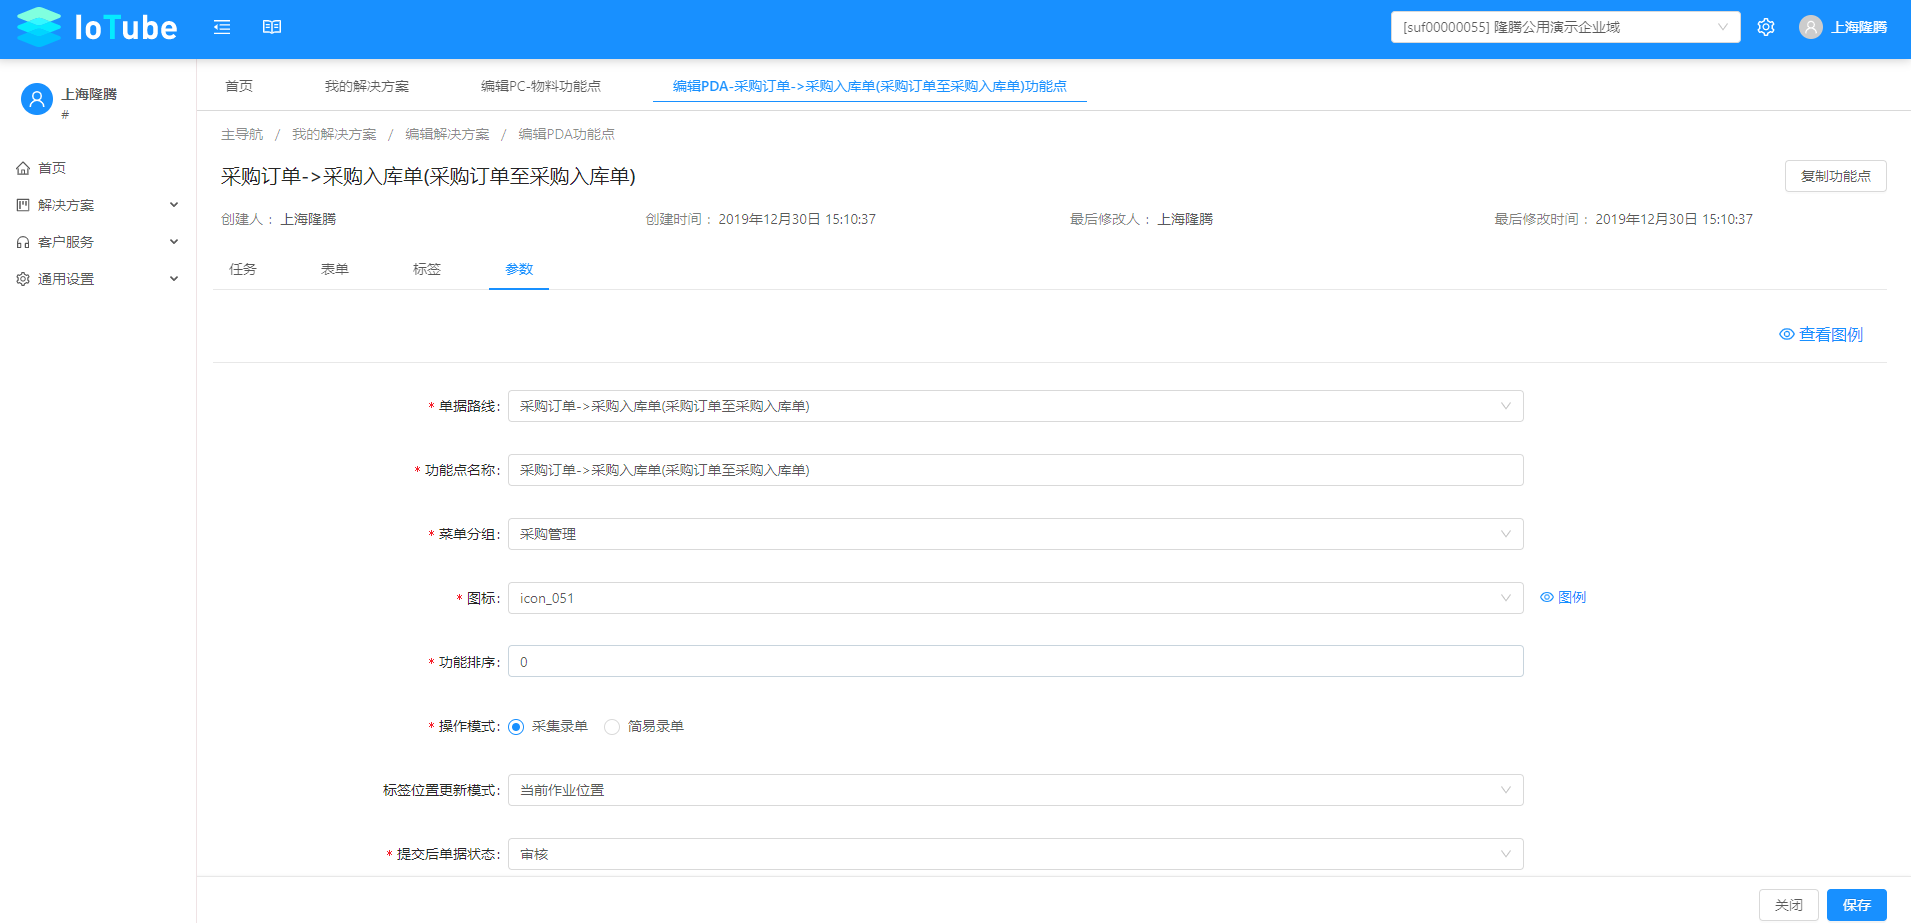Switch to the 编辑PC-物料功能点 page tab

point(541,86)
